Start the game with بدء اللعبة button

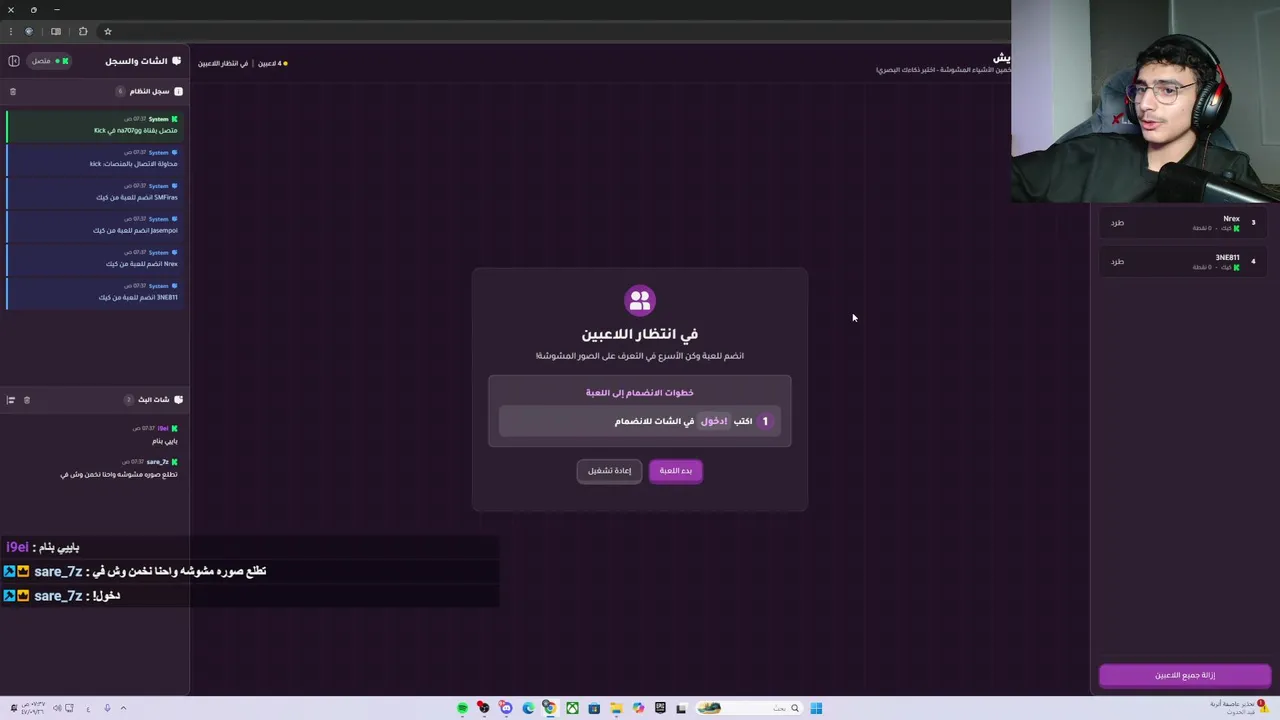click(676, 471)
